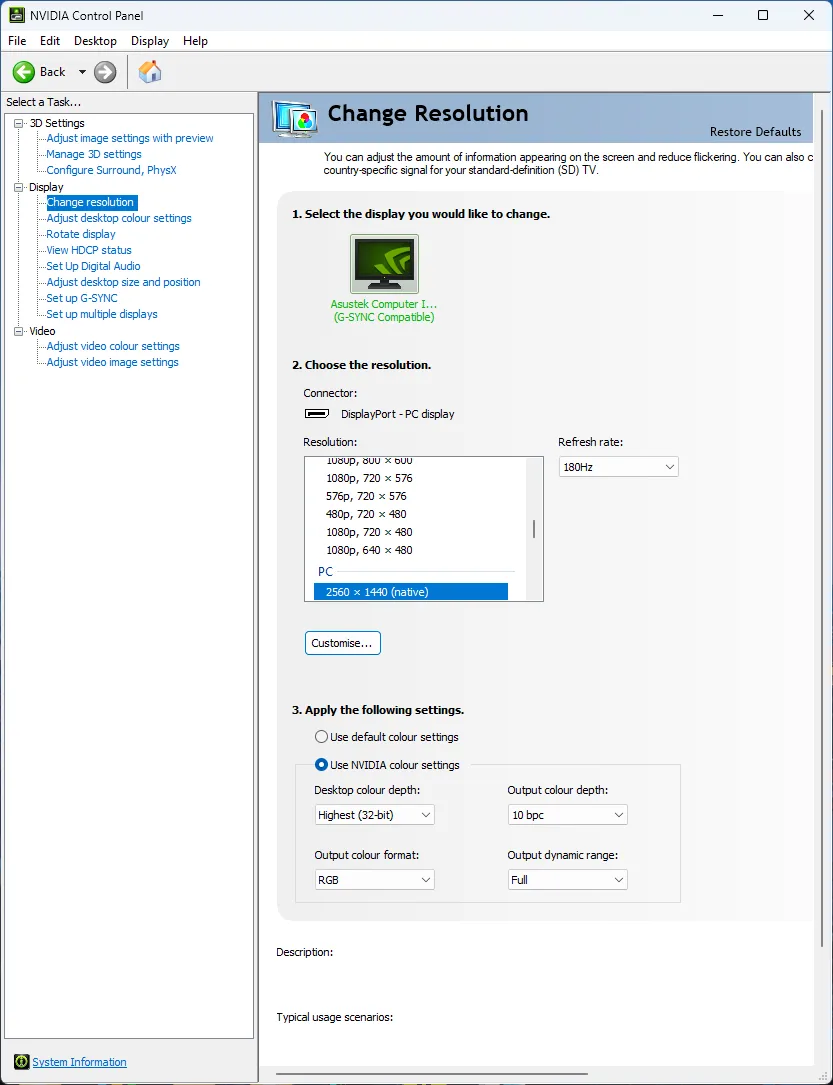Collapse the Video tree node

18,331
